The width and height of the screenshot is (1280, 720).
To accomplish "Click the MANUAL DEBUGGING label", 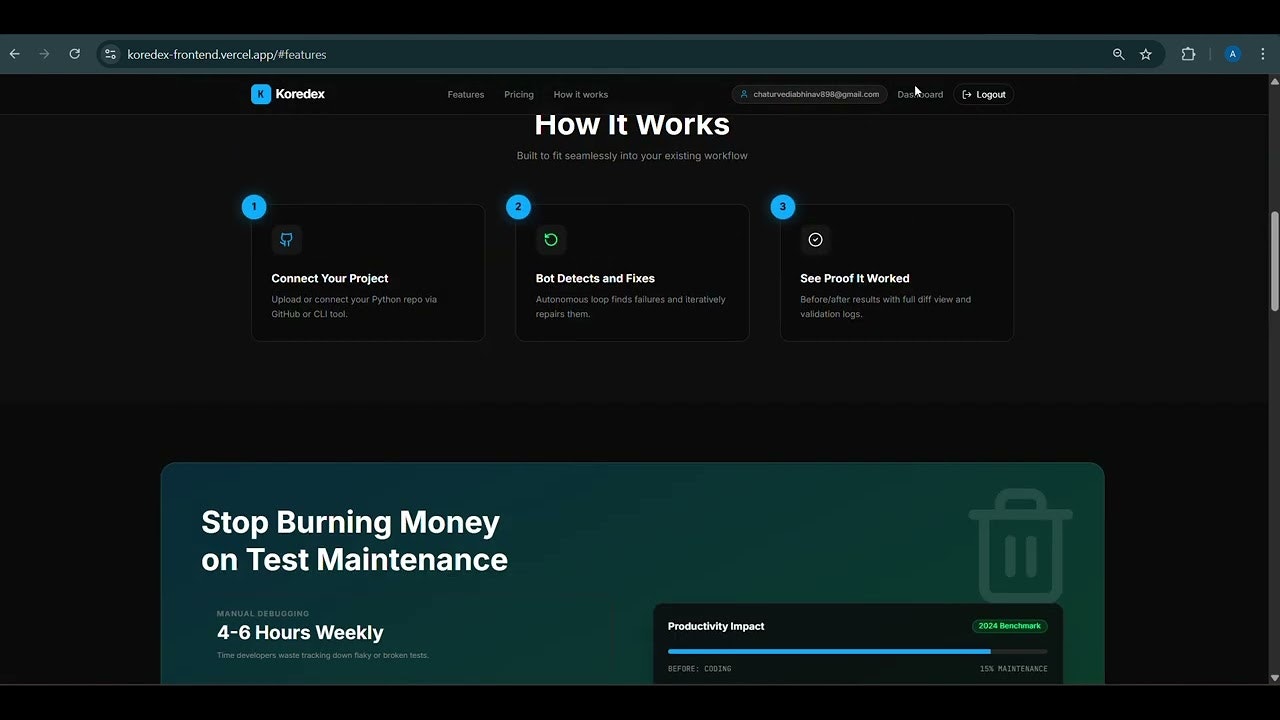I will coord(263,613).
